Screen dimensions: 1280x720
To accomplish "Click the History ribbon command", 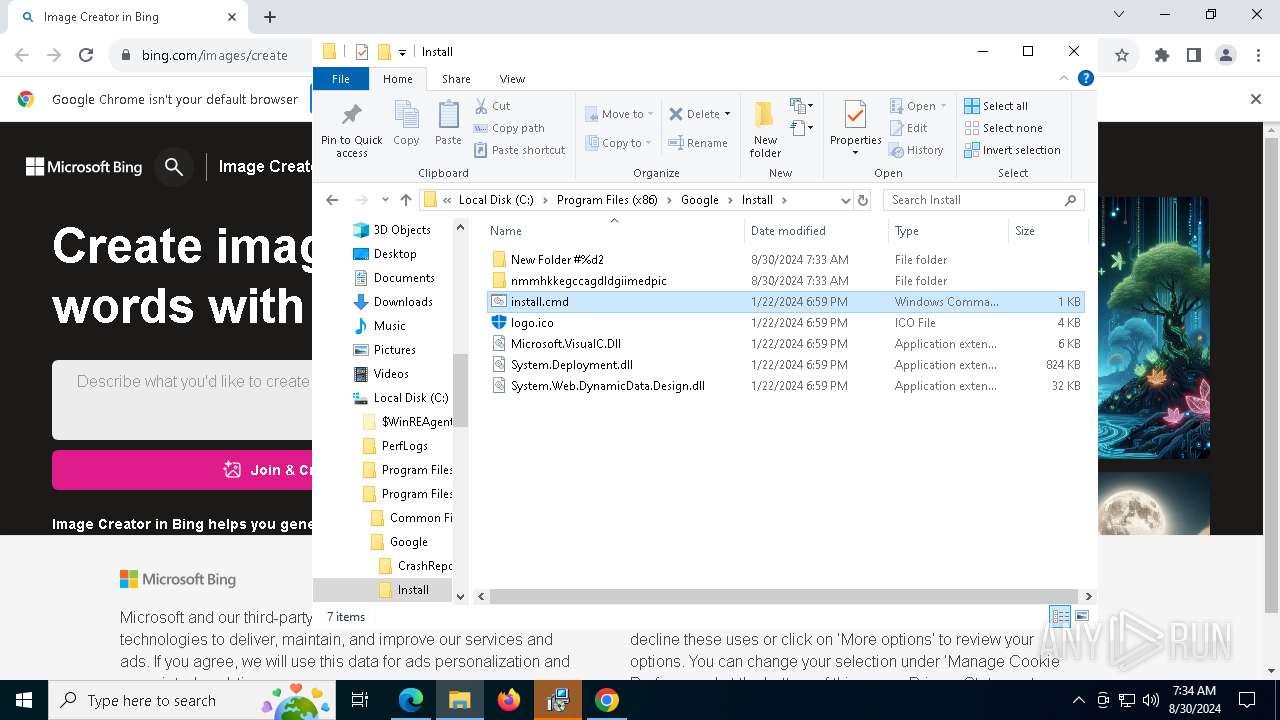I will (x=916, y=150).
